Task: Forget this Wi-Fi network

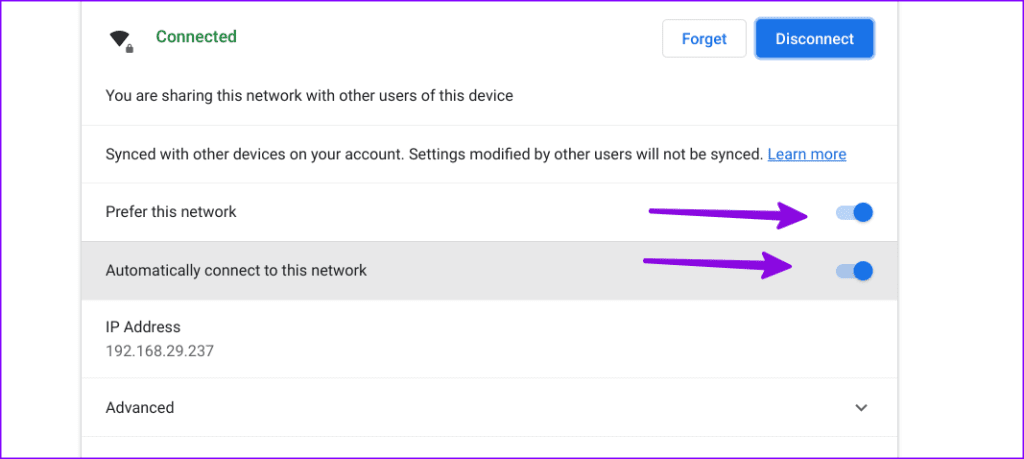Action: pyautogui.click(x=704, y=39)
